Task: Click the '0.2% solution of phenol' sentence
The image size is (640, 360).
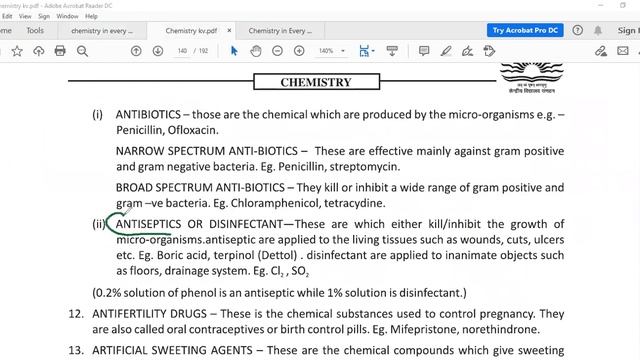Action: point(279,293)
